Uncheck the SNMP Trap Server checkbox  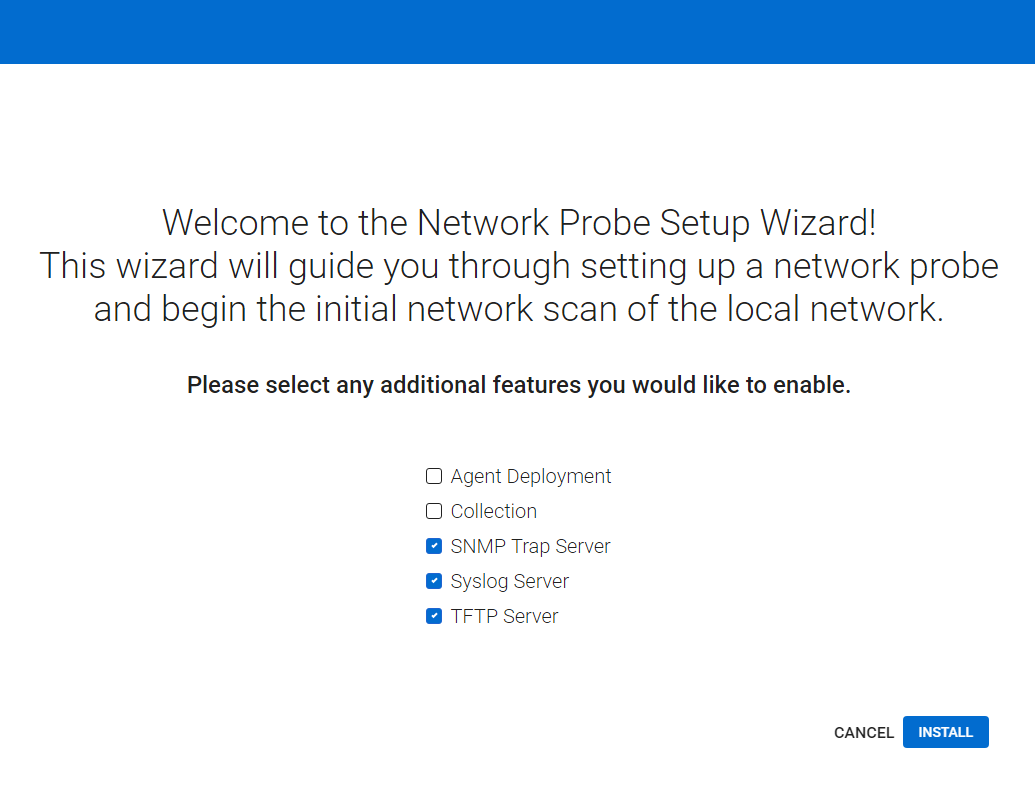click(x=434, y=546)
